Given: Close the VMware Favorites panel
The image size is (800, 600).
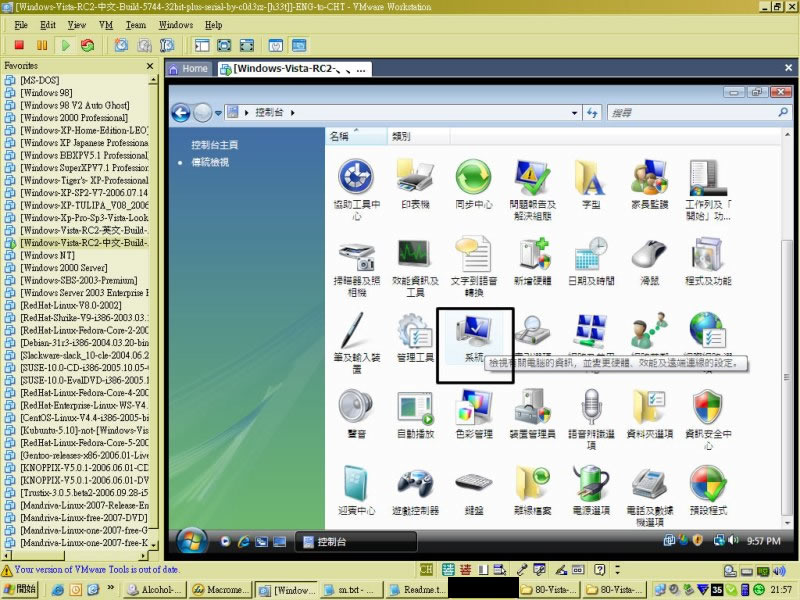Looking at the screenshot, I should 149,66.
